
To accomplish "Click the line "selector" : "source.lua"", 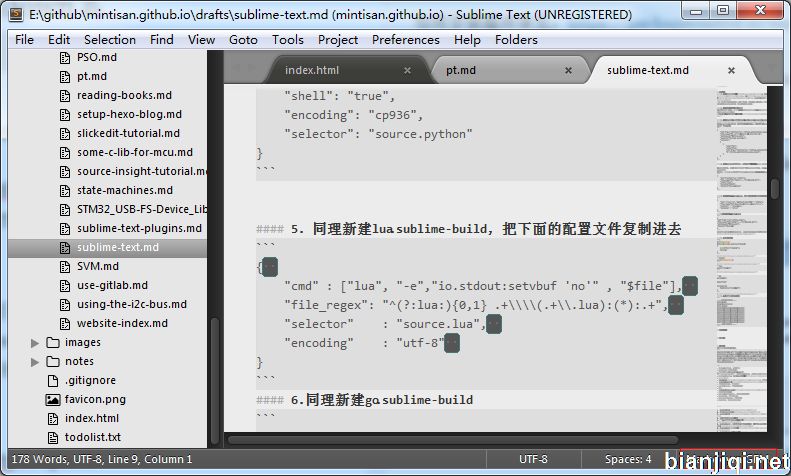I will click(x=385, y=324).
